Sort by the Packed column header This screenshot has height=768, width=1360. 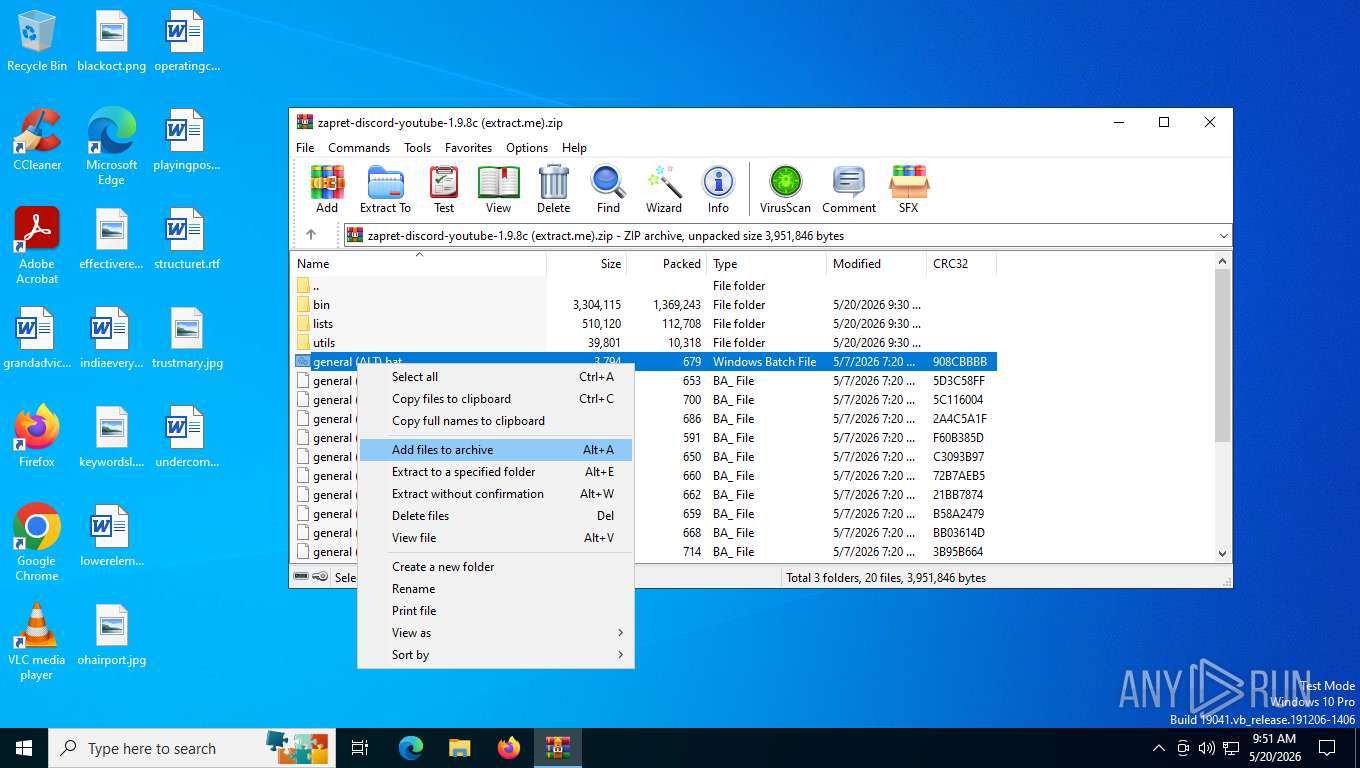click(x=667, y=264)
